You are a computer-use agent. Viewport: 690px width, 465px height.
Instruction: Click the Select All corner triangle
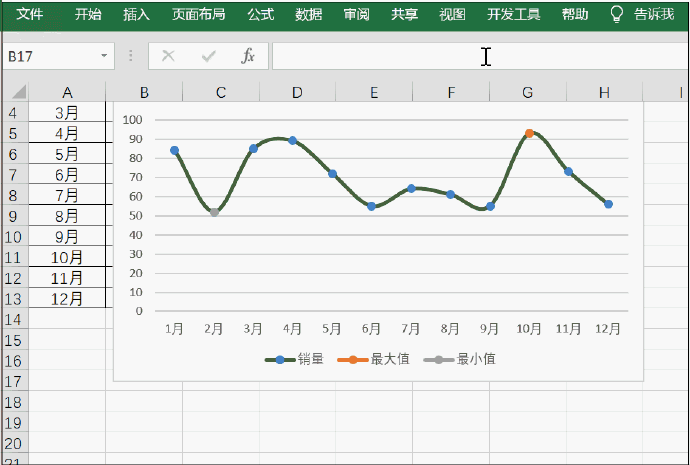(18, 92)
